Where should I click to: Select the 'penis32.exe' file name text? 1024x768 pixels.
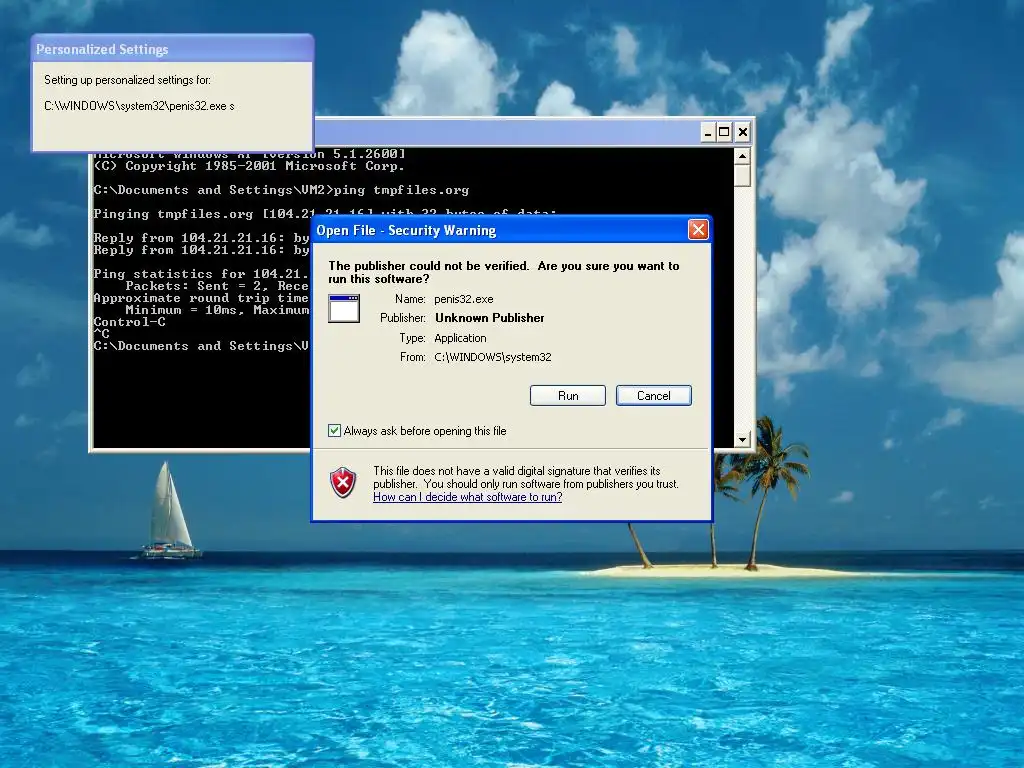[x=464, y=299]
